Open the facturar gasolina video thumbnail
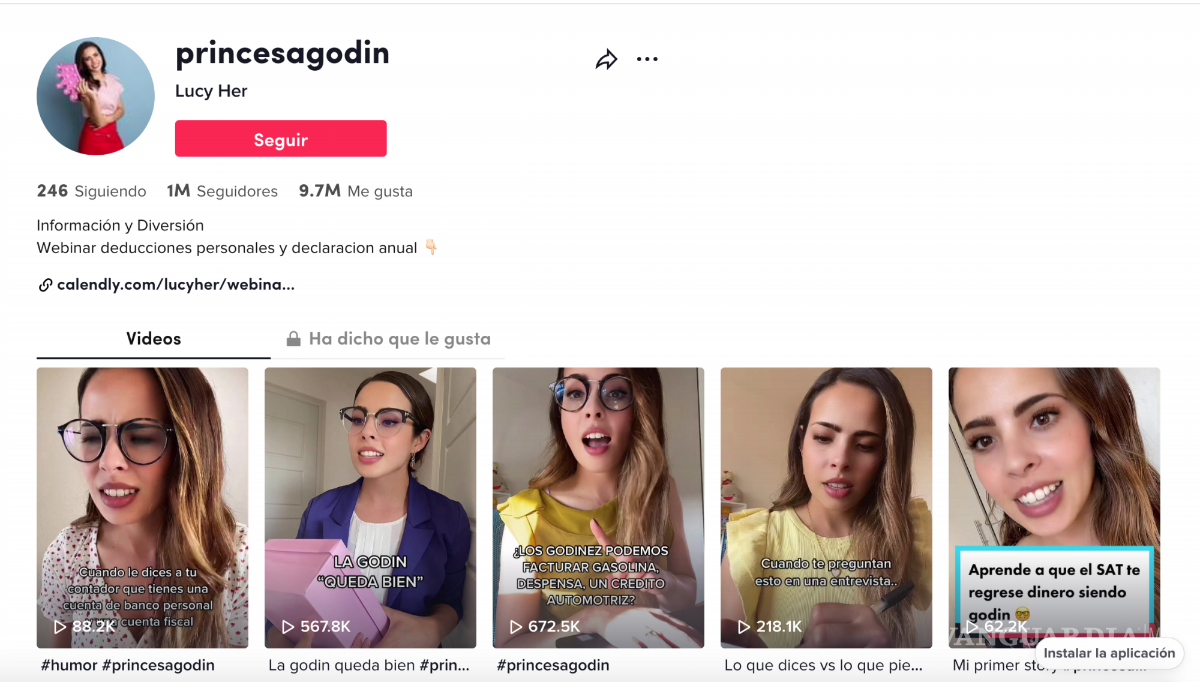The width and height of the screenshot is (1200, 682). click(x=598, y=507)
